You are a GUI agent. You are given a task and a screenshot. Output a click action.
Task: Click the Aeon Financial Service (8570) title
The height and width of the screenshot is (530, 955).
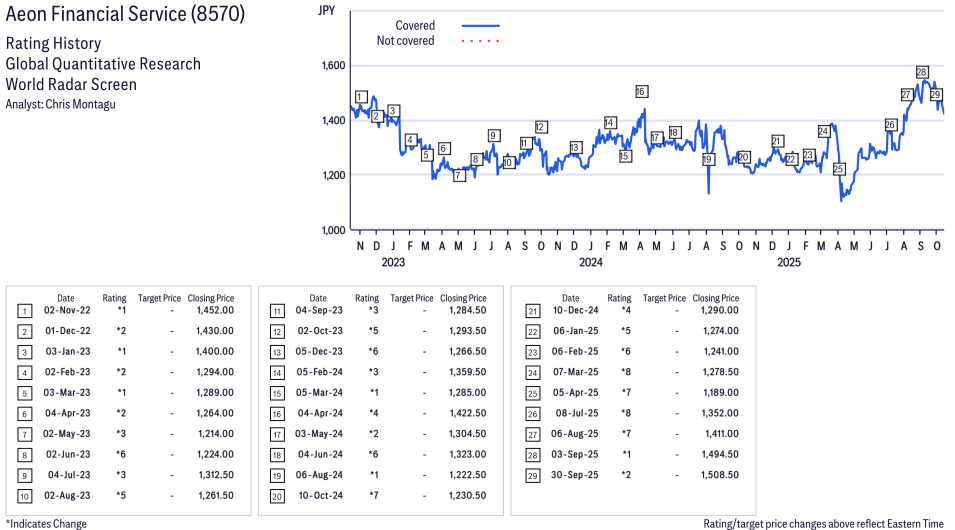point(125,15)
